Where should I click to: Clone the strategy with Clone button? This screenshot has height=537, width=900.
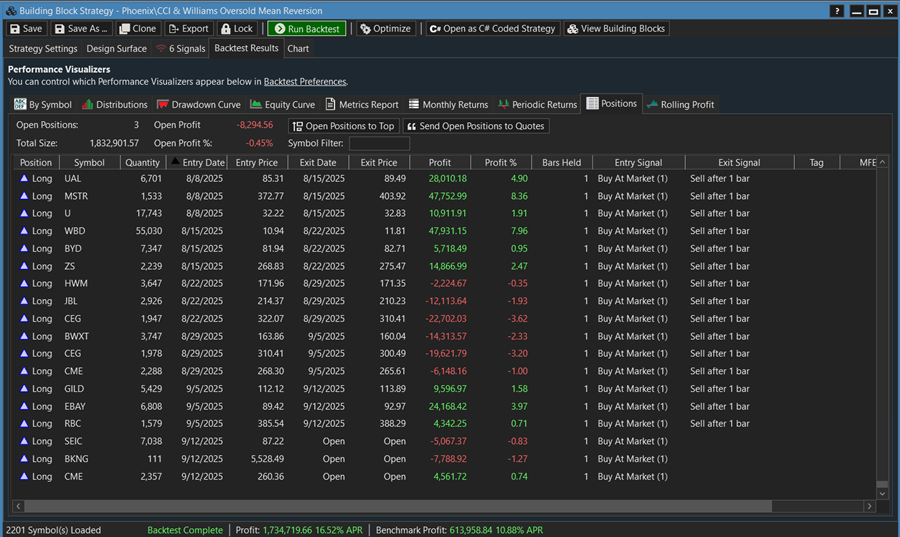138,29
